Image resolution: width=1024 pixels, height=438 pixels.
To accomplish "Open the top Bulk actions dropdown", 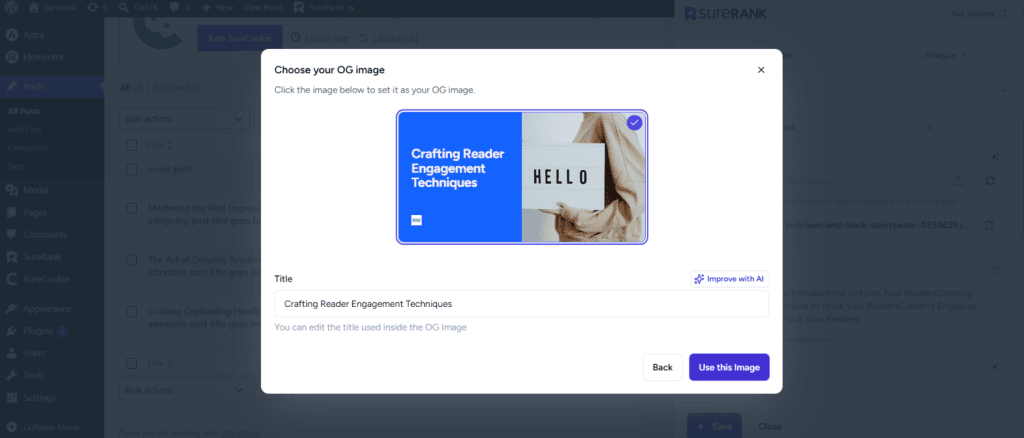I will [182, 119].
